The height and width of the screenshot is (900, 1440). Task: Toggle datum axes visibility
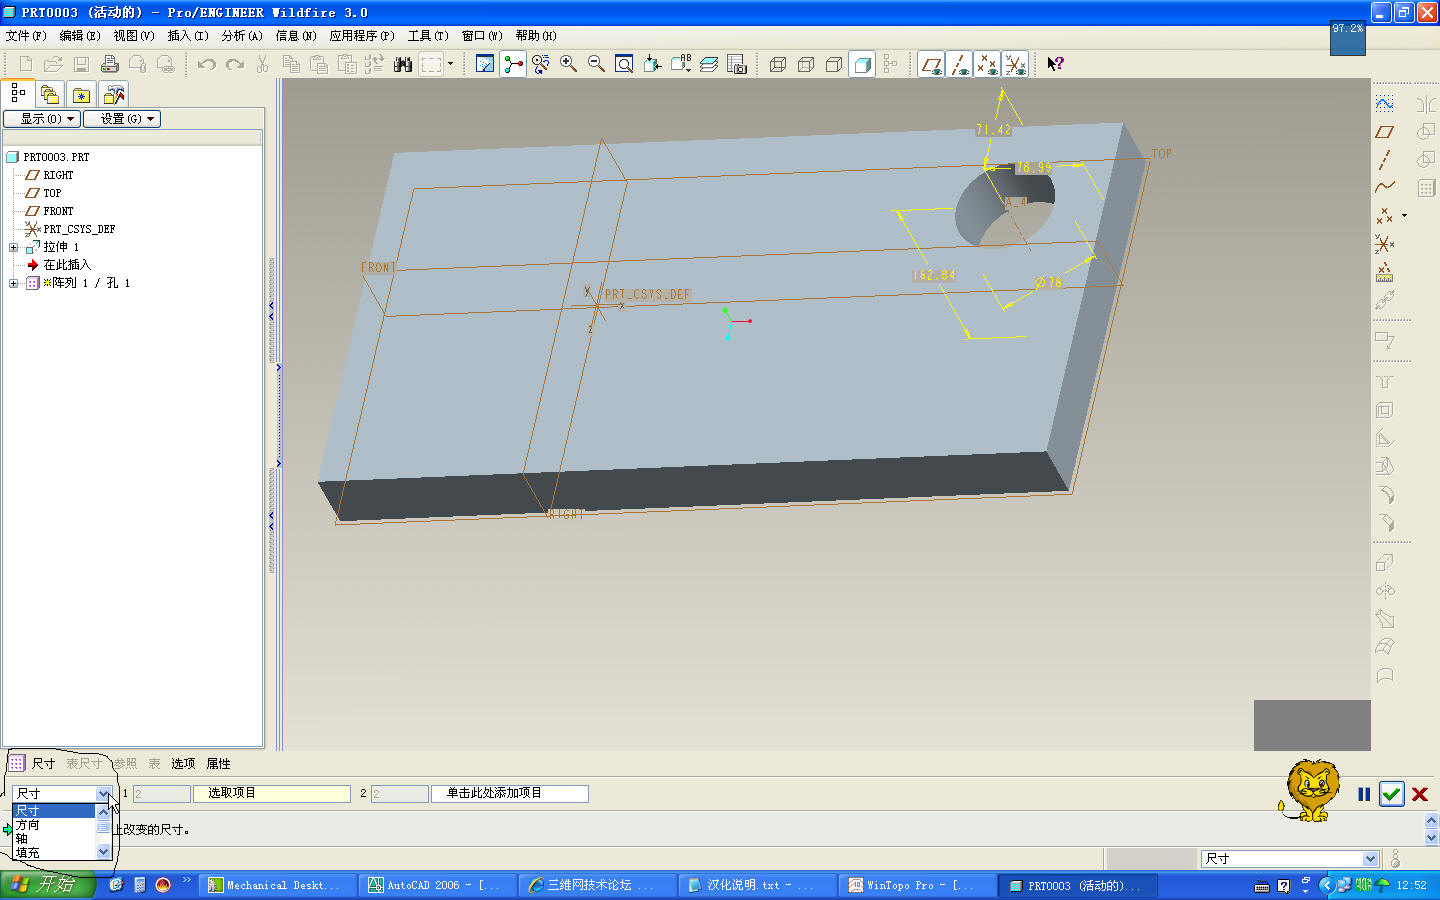pyautogui.click(x=959, y=64)
